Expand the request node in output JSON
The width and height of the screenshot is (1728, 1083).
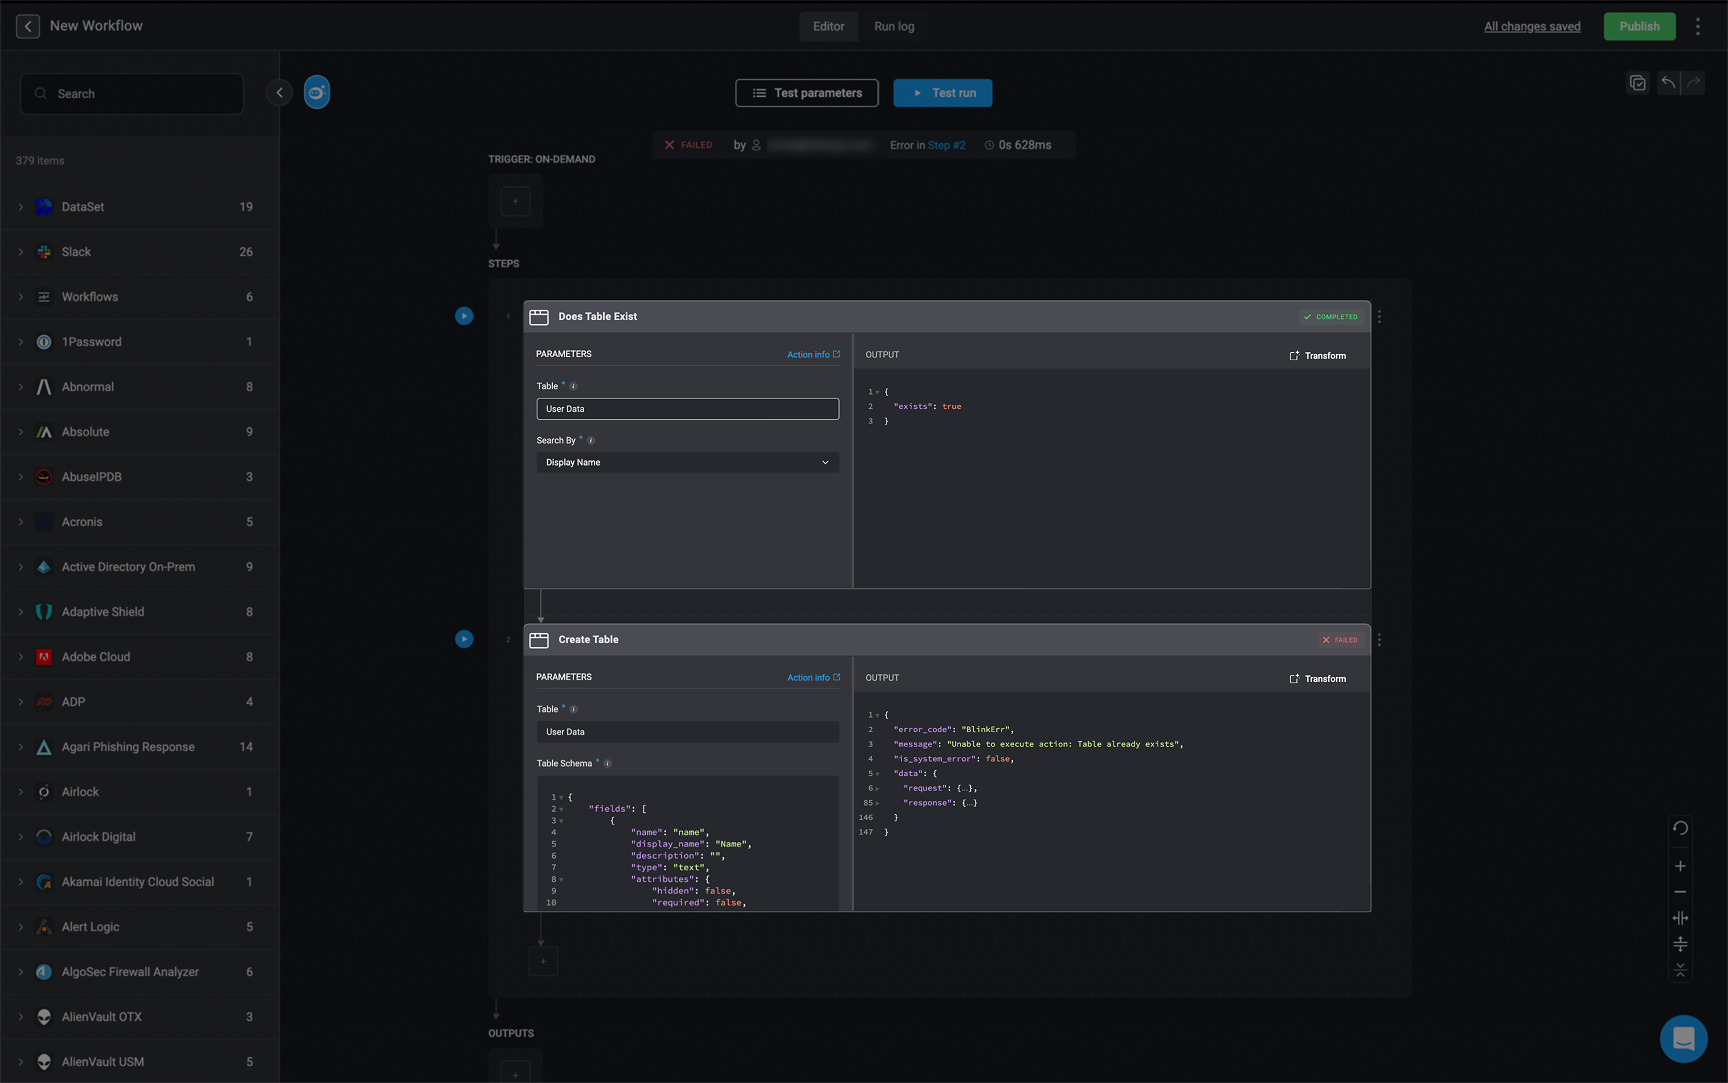[877, 789]
